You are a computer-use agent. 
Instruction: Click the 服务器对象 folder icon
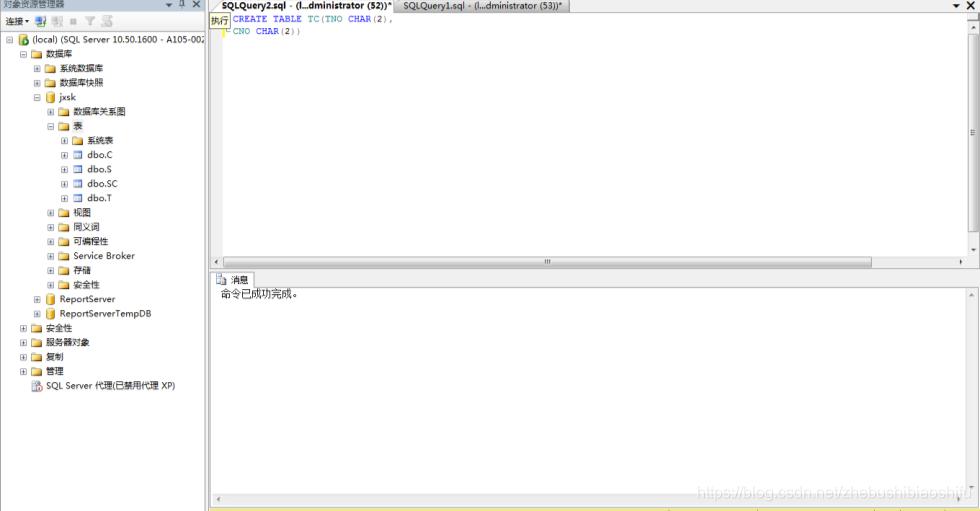36,342
